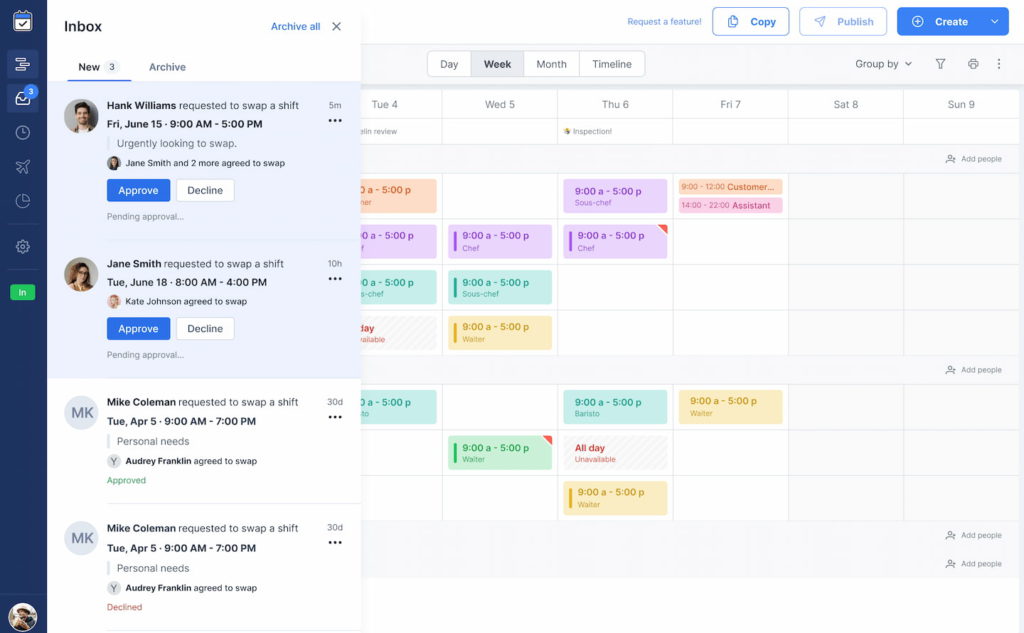Expand the Group by dropdown
1024x633 pixels.
click(883, 64)
